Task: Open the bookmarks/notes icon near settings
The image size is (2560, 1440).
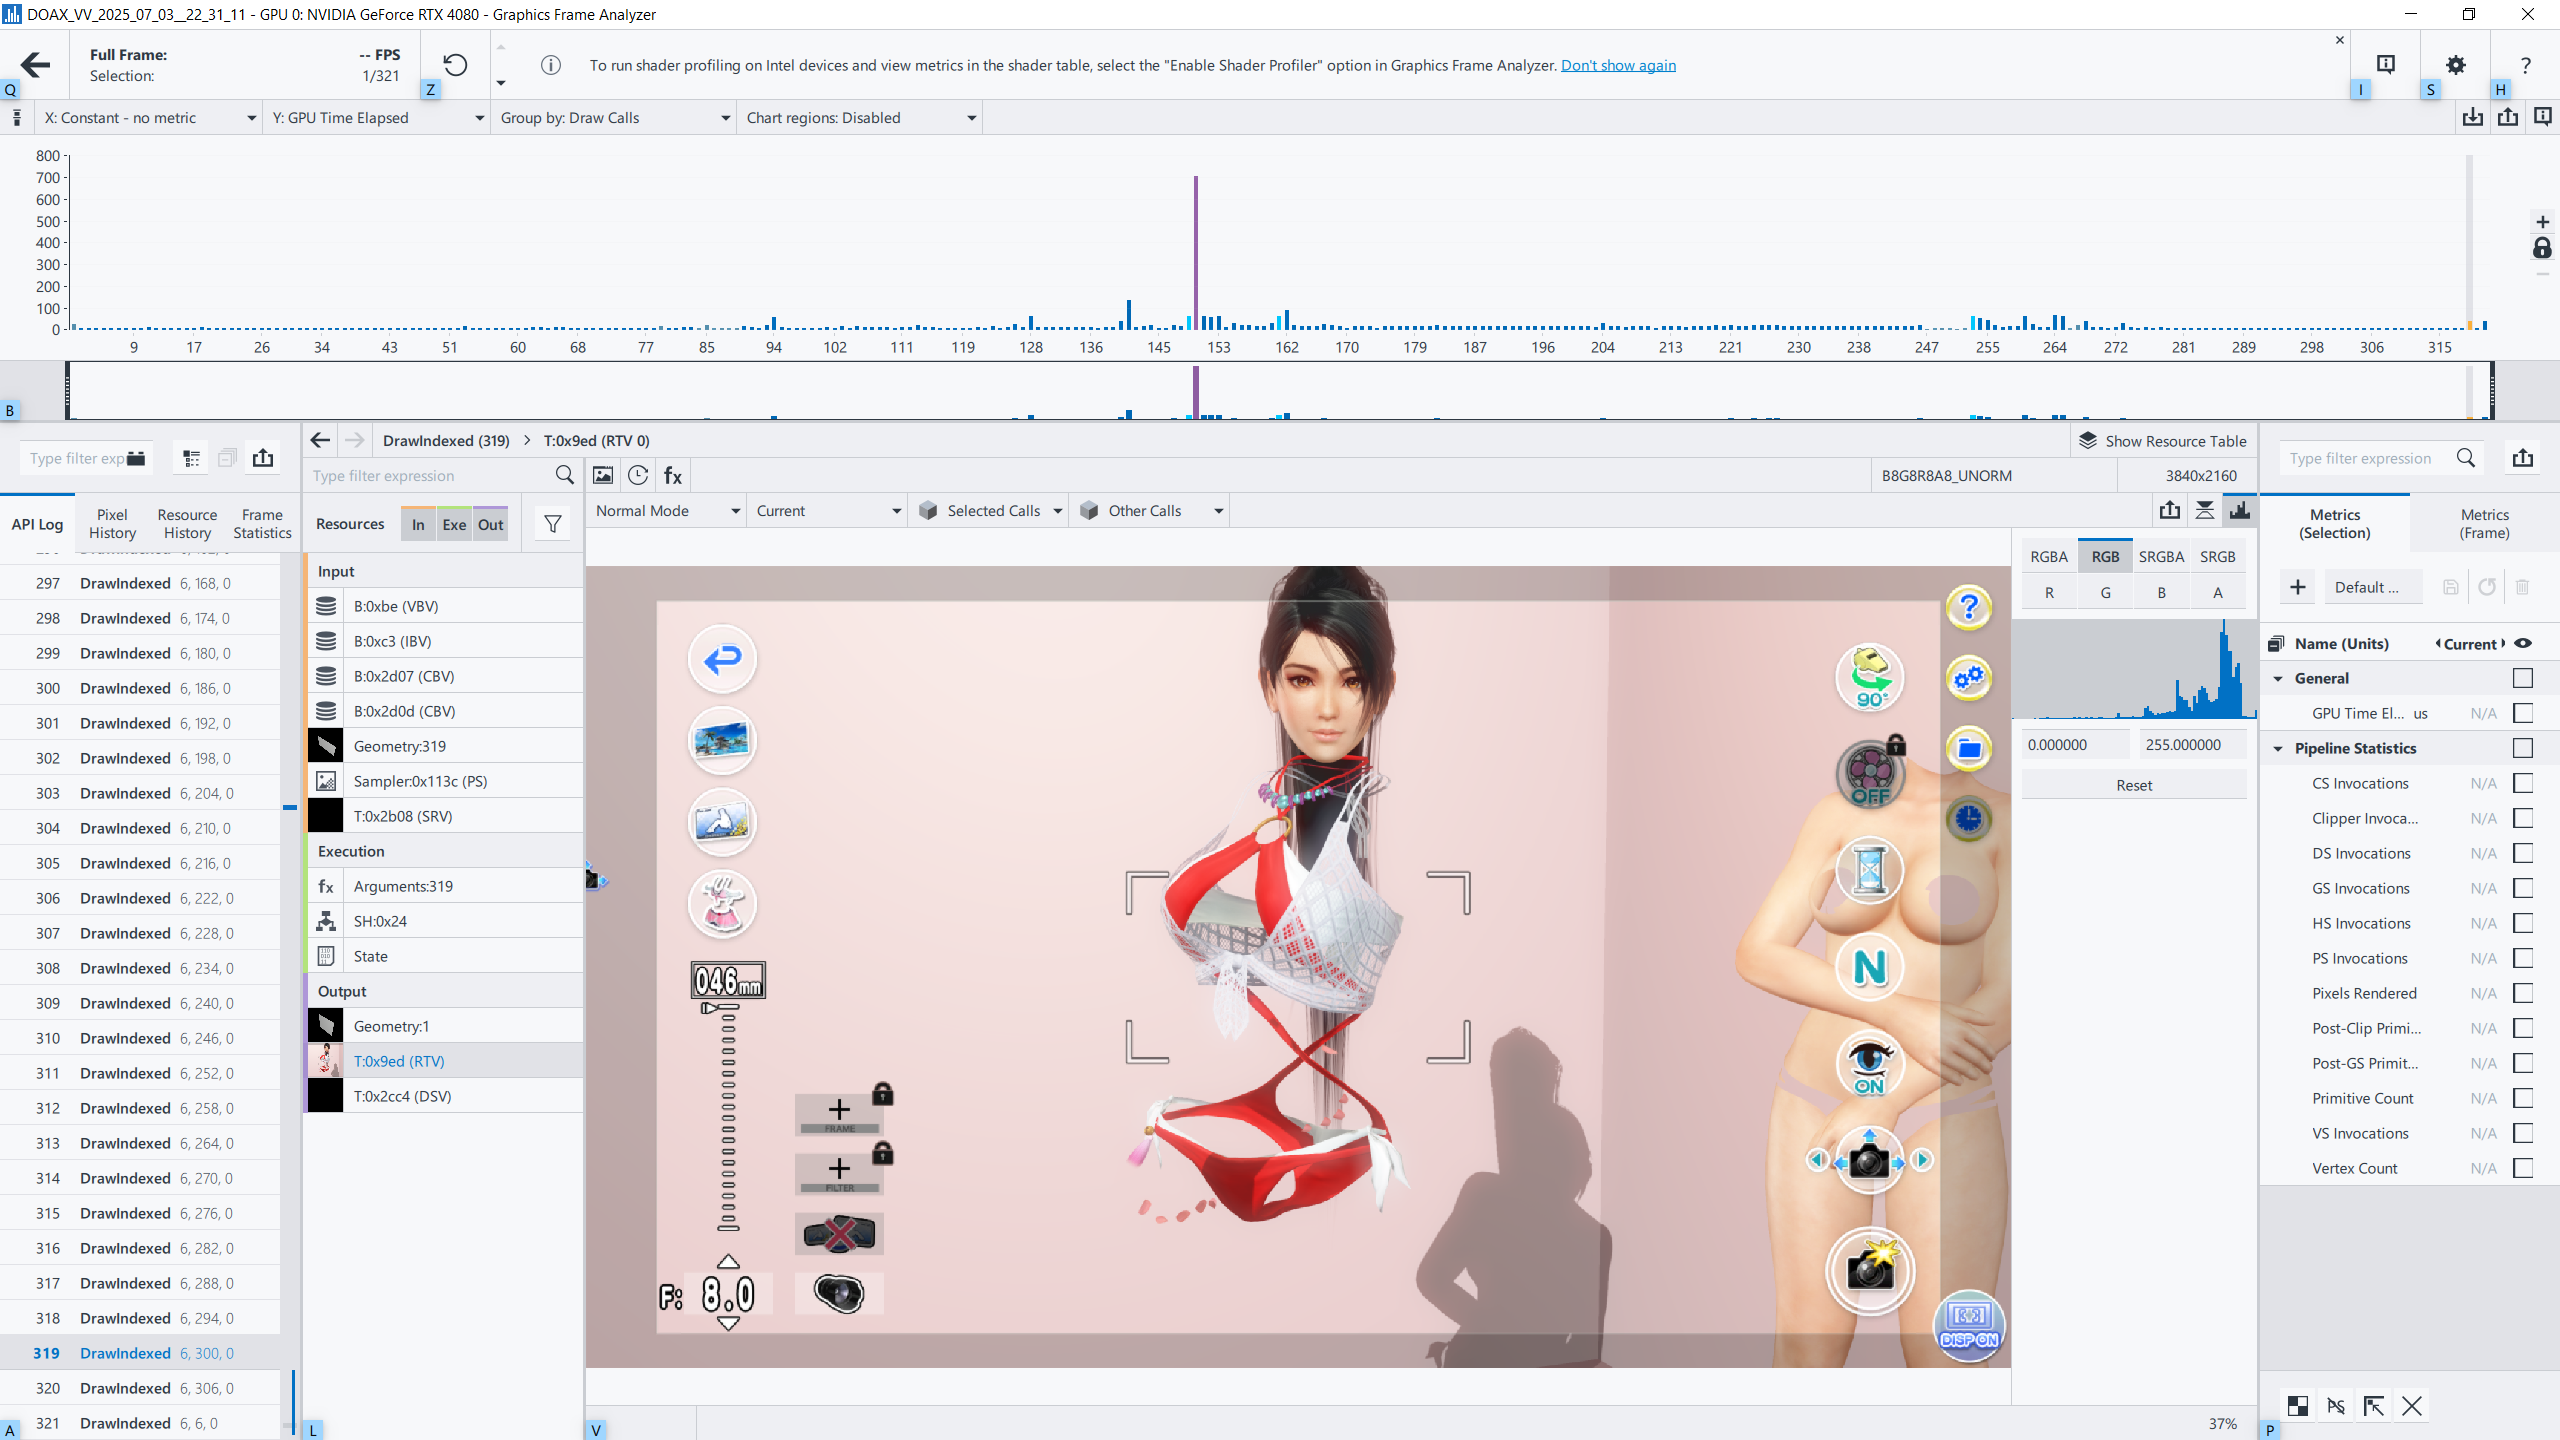Action: click(x=2386, y=65)
